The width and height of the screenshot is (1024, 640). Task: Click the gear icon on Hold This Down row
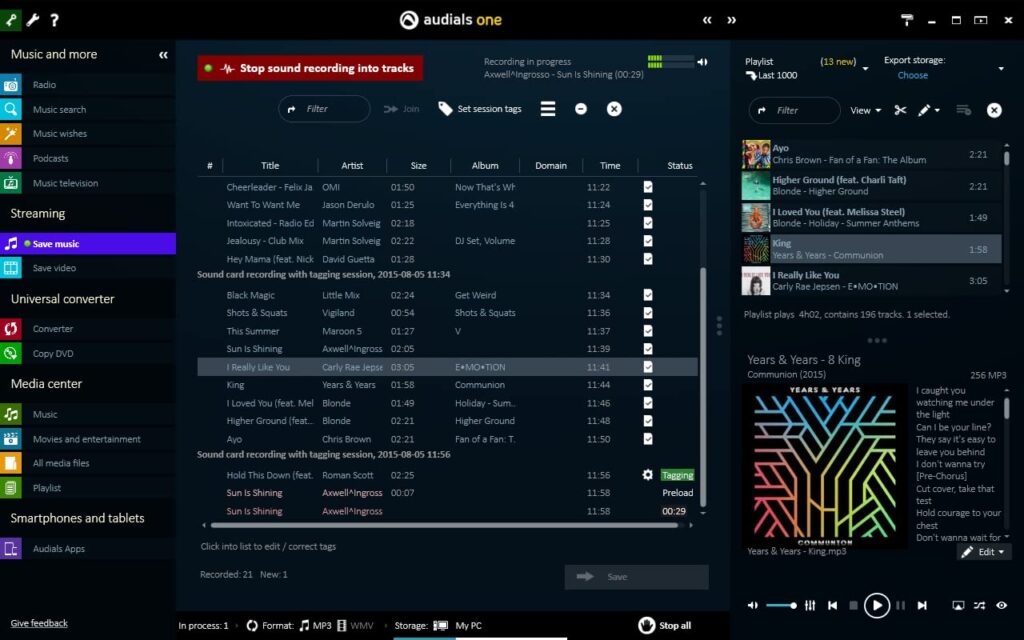[647, 475]
